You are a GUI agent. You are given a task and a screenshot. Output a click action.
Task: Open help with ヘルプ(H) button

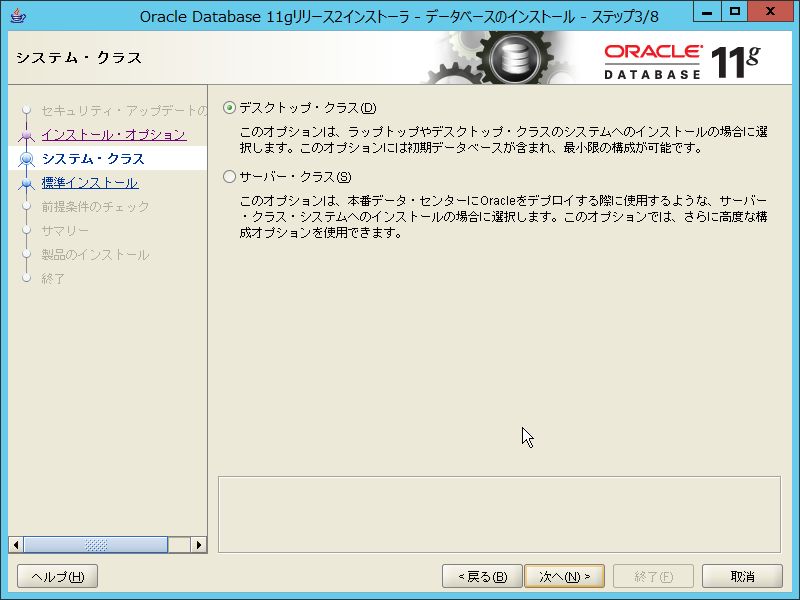pos(57,576)
